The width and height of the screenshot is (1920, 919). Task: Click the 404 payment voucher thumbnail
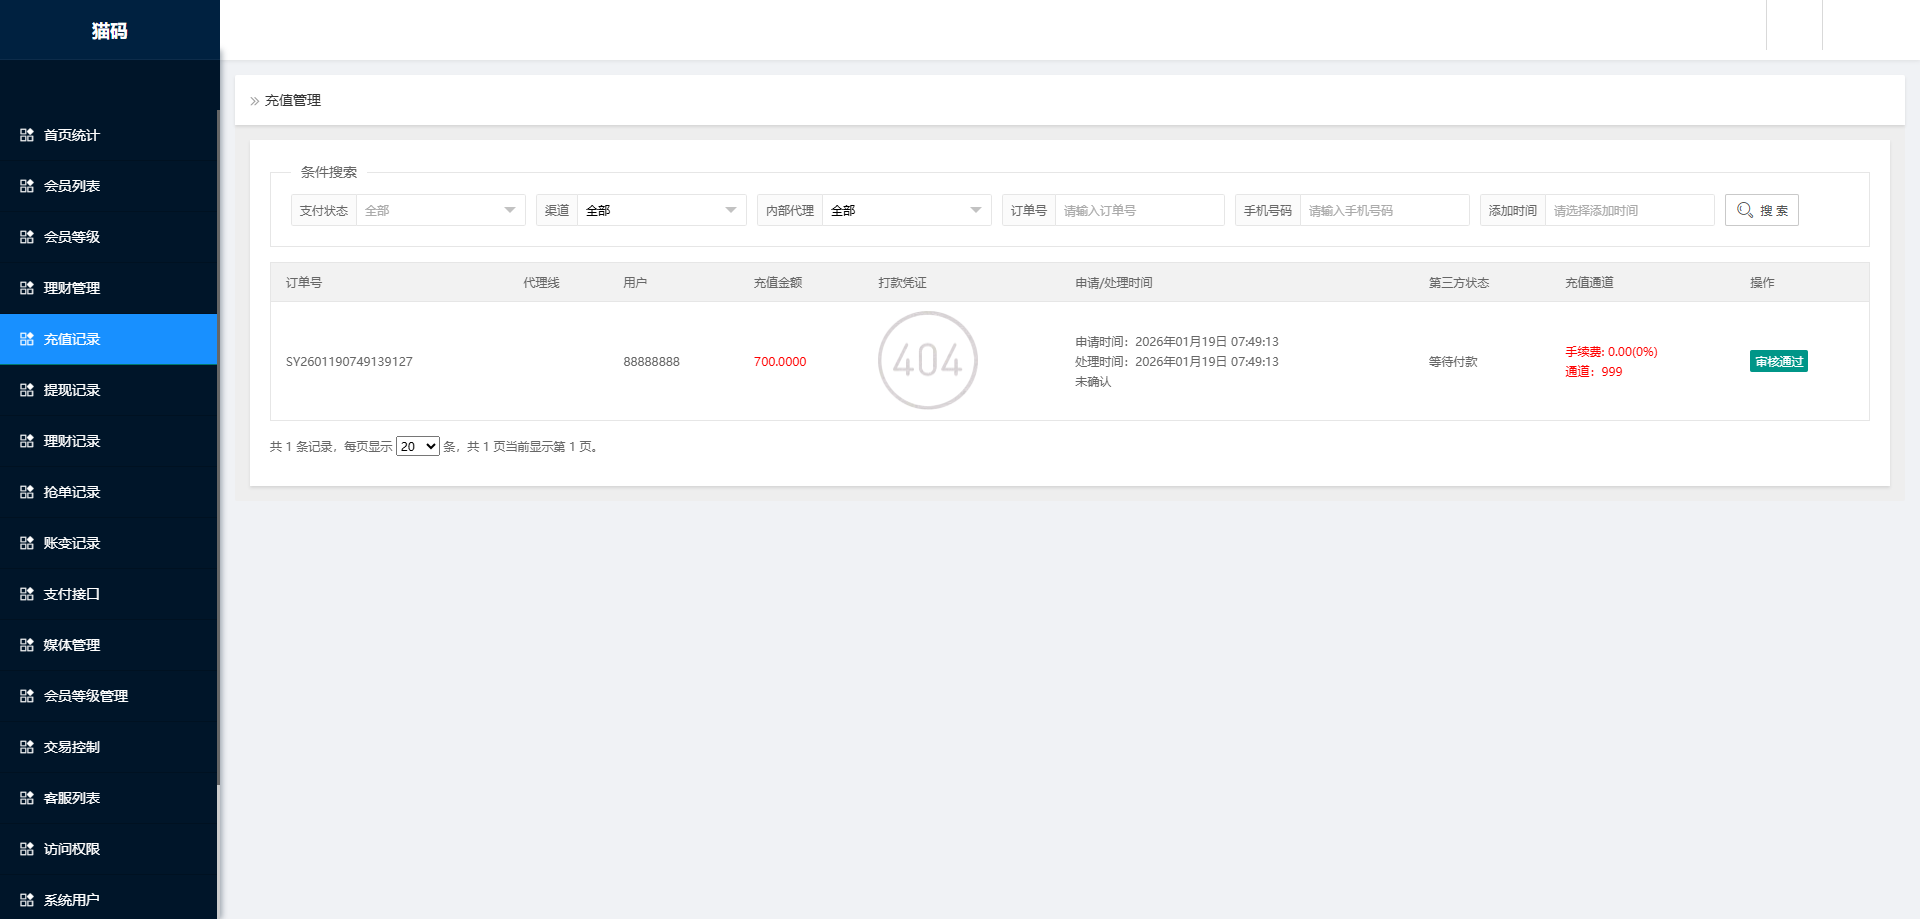[927, 361]
